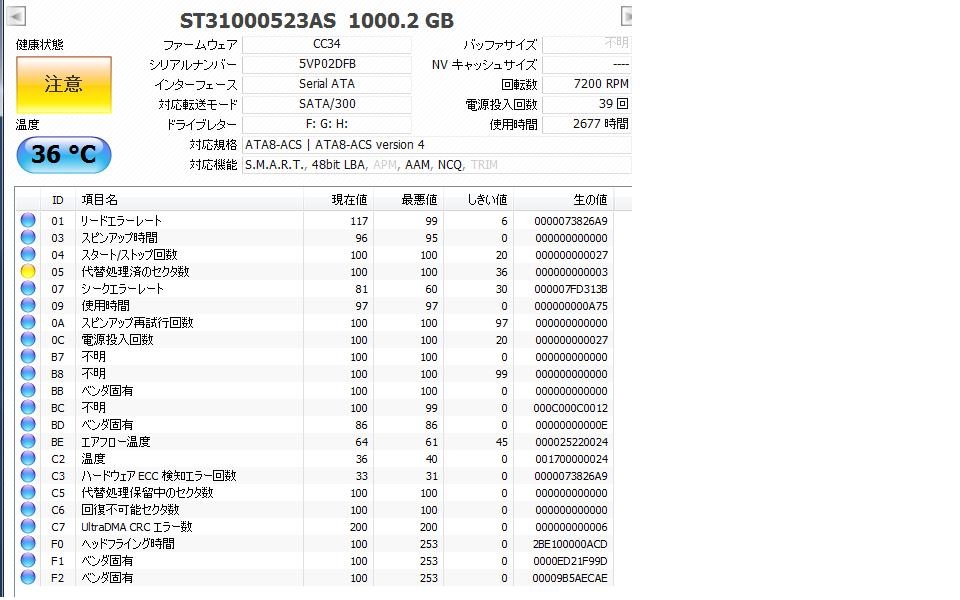Viewport: 960px width, 600px height.
Task: Click the ID column header
Action: click(x=58, y=200)
